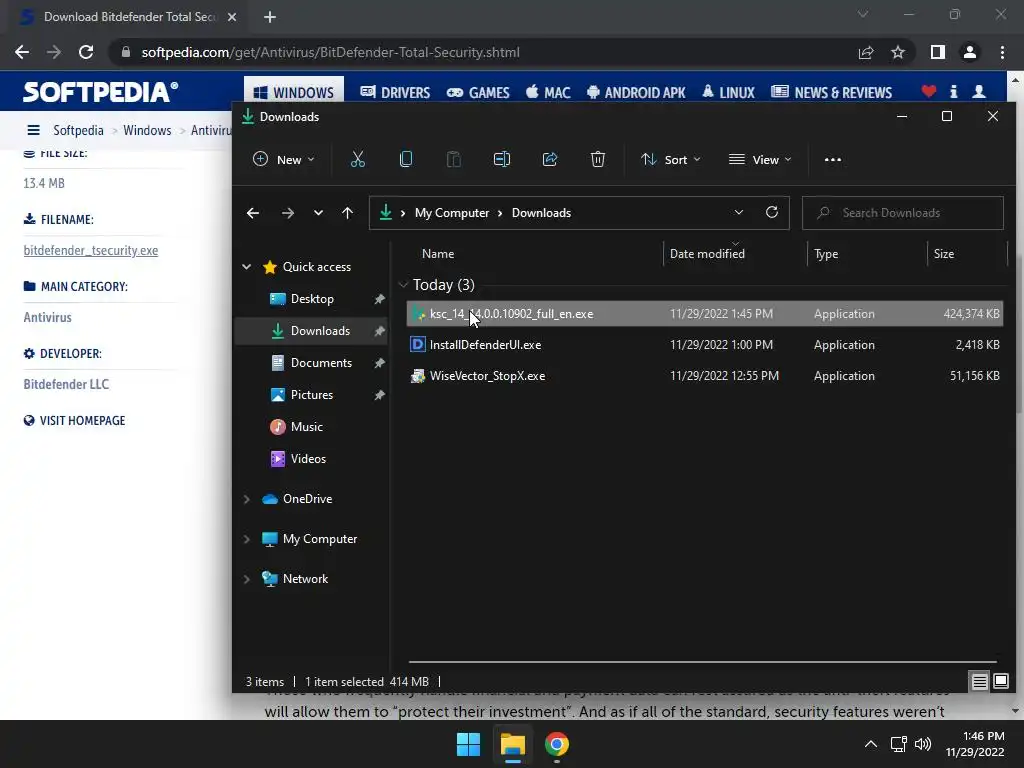
Task: Click the bitdefender_tsecurity.exe link
Action: [x=91, y=250]
